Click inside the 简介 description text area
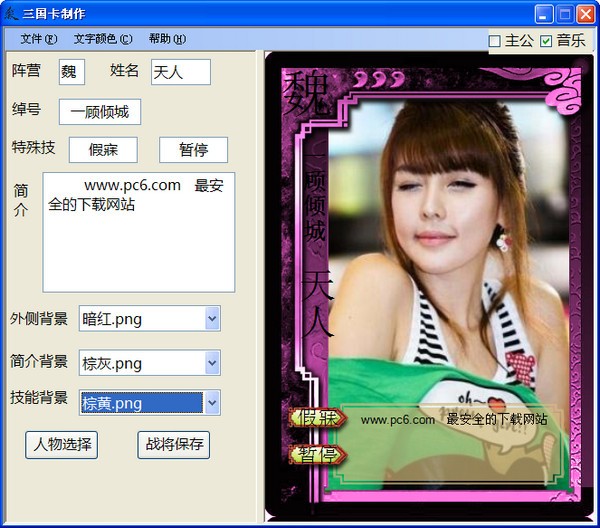 click(x=138, y=232)
